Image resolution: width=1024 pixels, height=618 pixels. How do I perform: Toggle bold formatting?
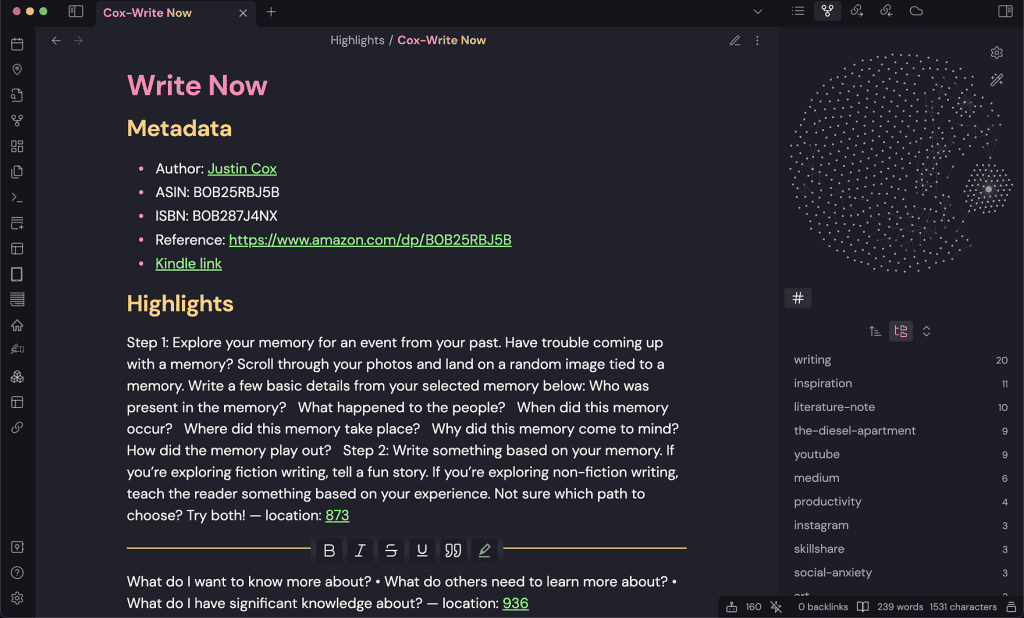click(329, 549)
